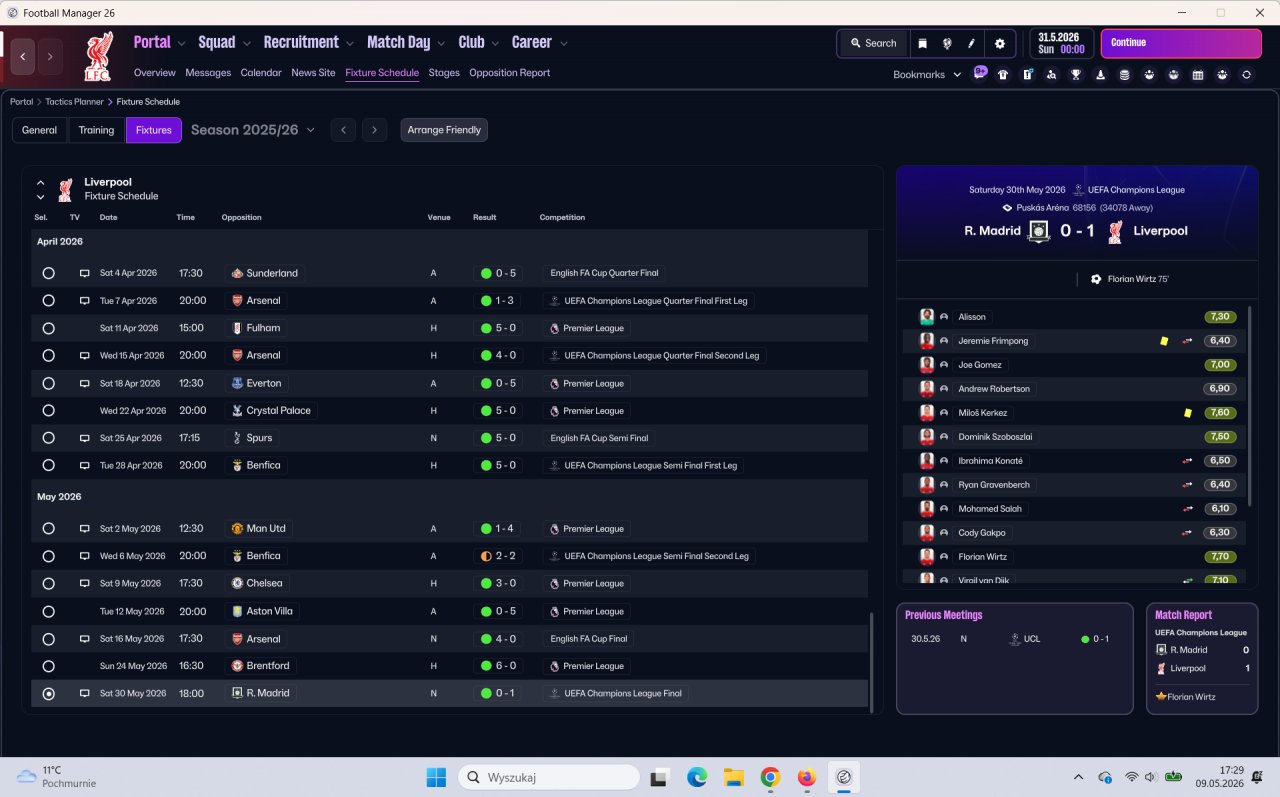This screenshot has width=1280, height=797.
Task: Open the Messages tab
Action: [x=208, y=73]
